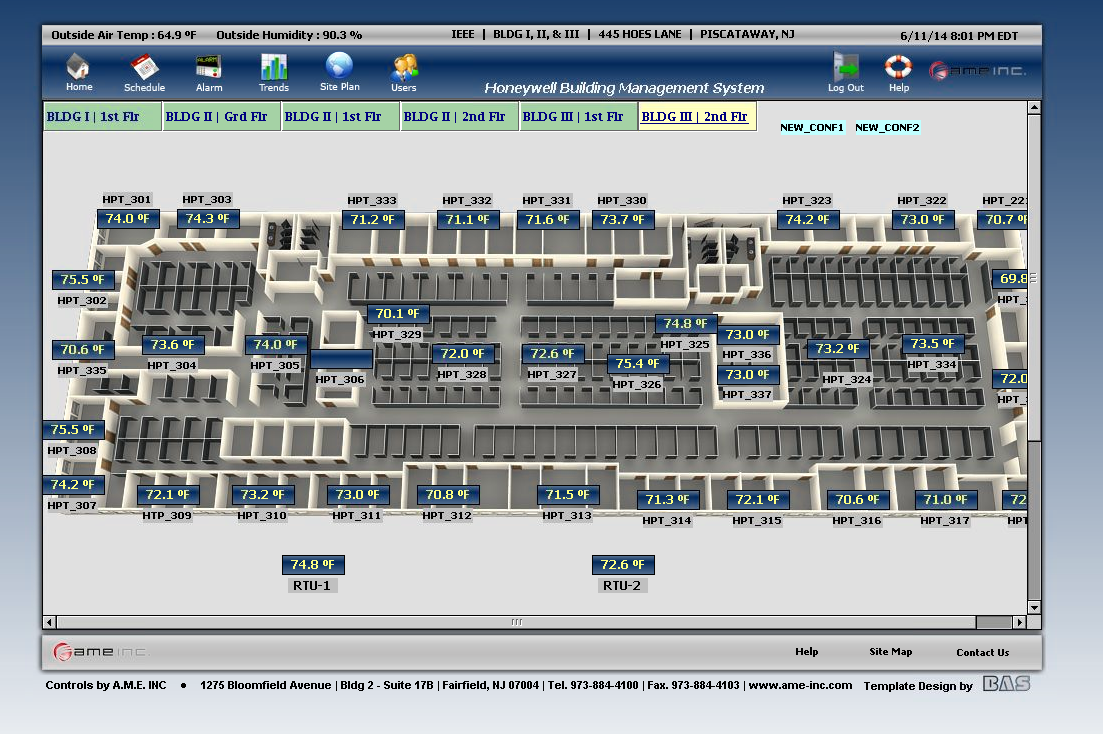
Task: Open the Help lifebuoy icon
Action: pyautogui.click(x=899, y=68)
